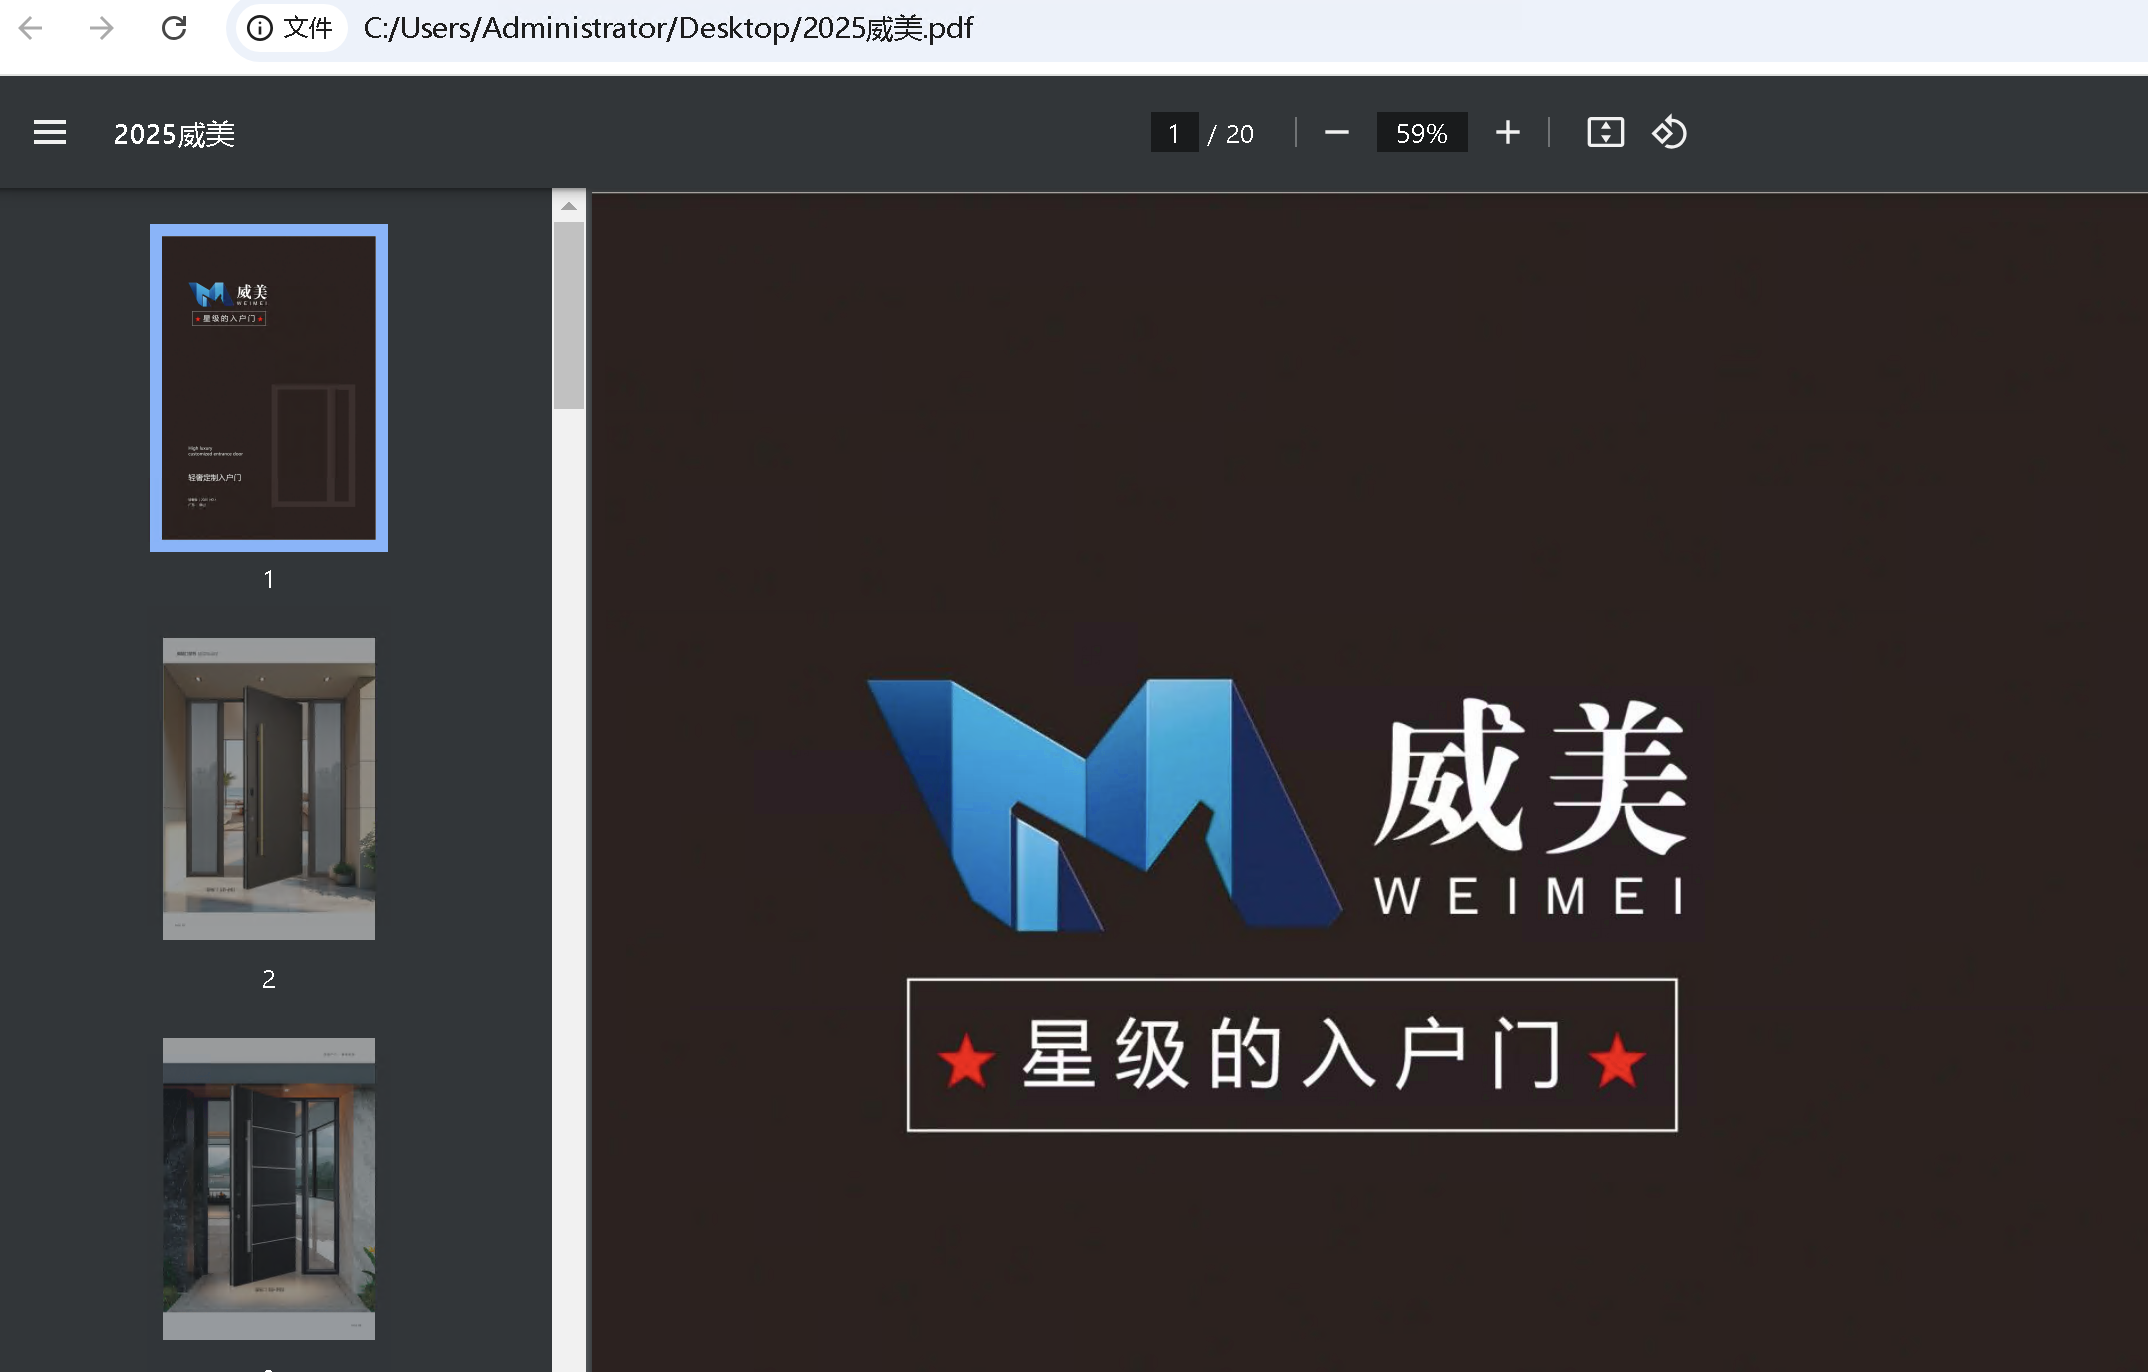Screen dimensions: 2148x1372
Task: Reload the page in browser
Action: [174, 28]
